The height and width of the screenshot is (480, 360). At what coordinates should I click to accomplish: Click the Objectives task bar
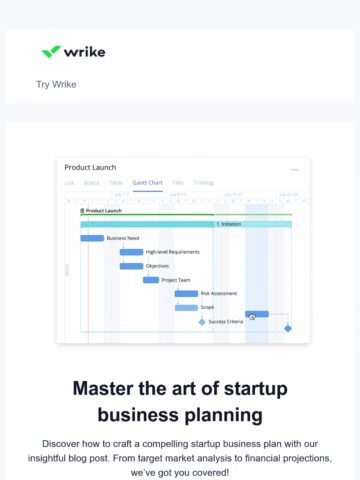coord(131,266)
